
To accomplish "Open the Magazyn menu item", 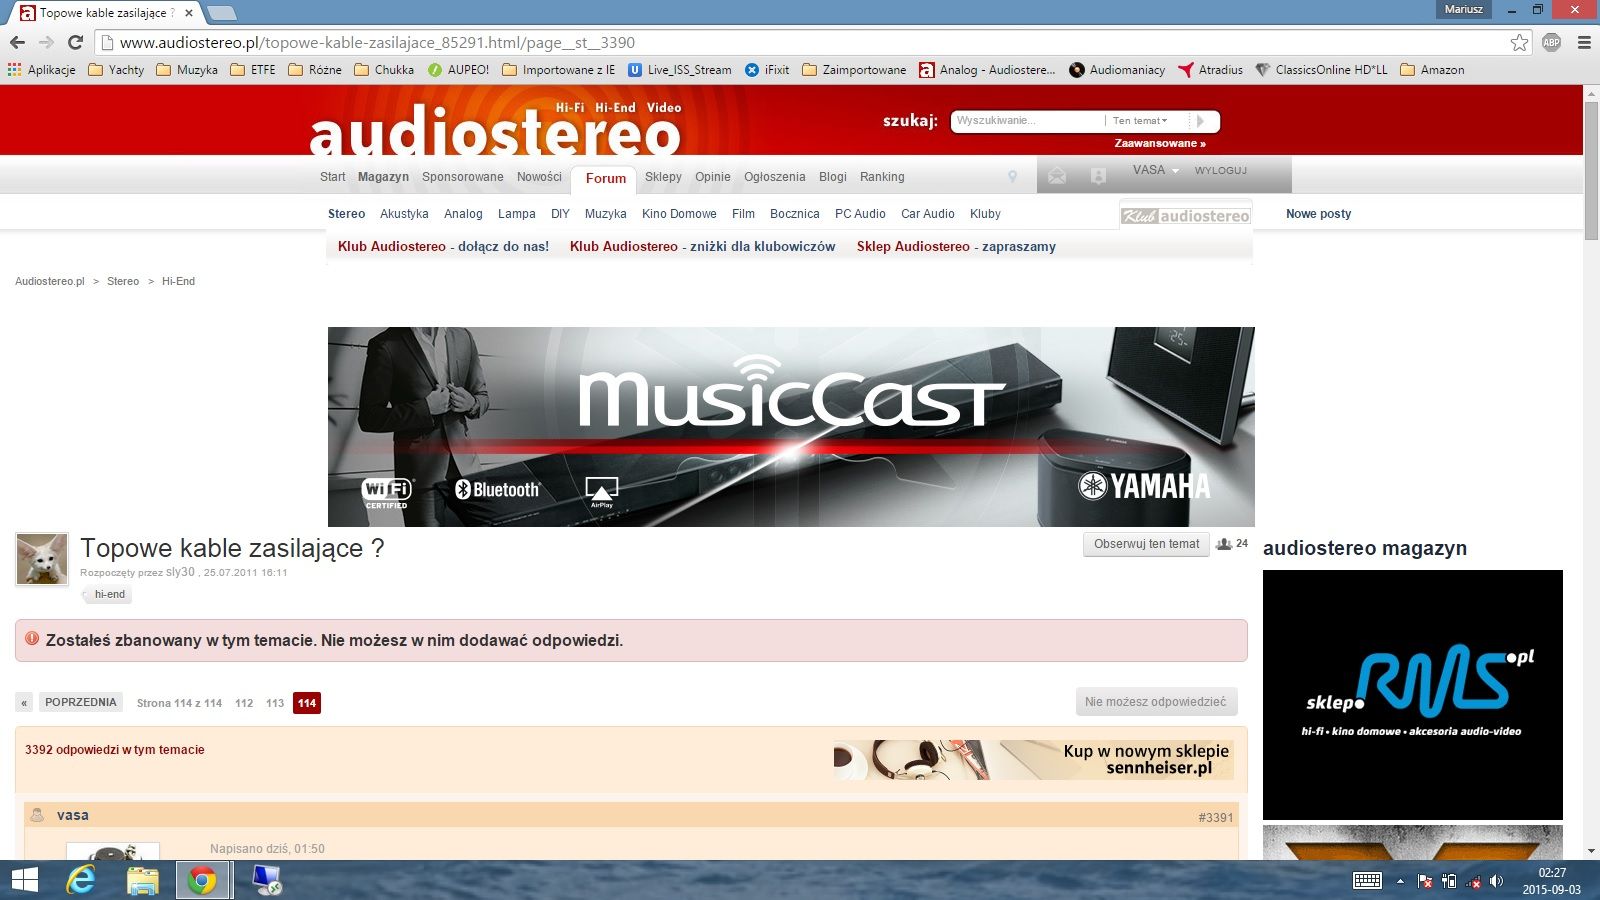I will click(x=383, y=177).
